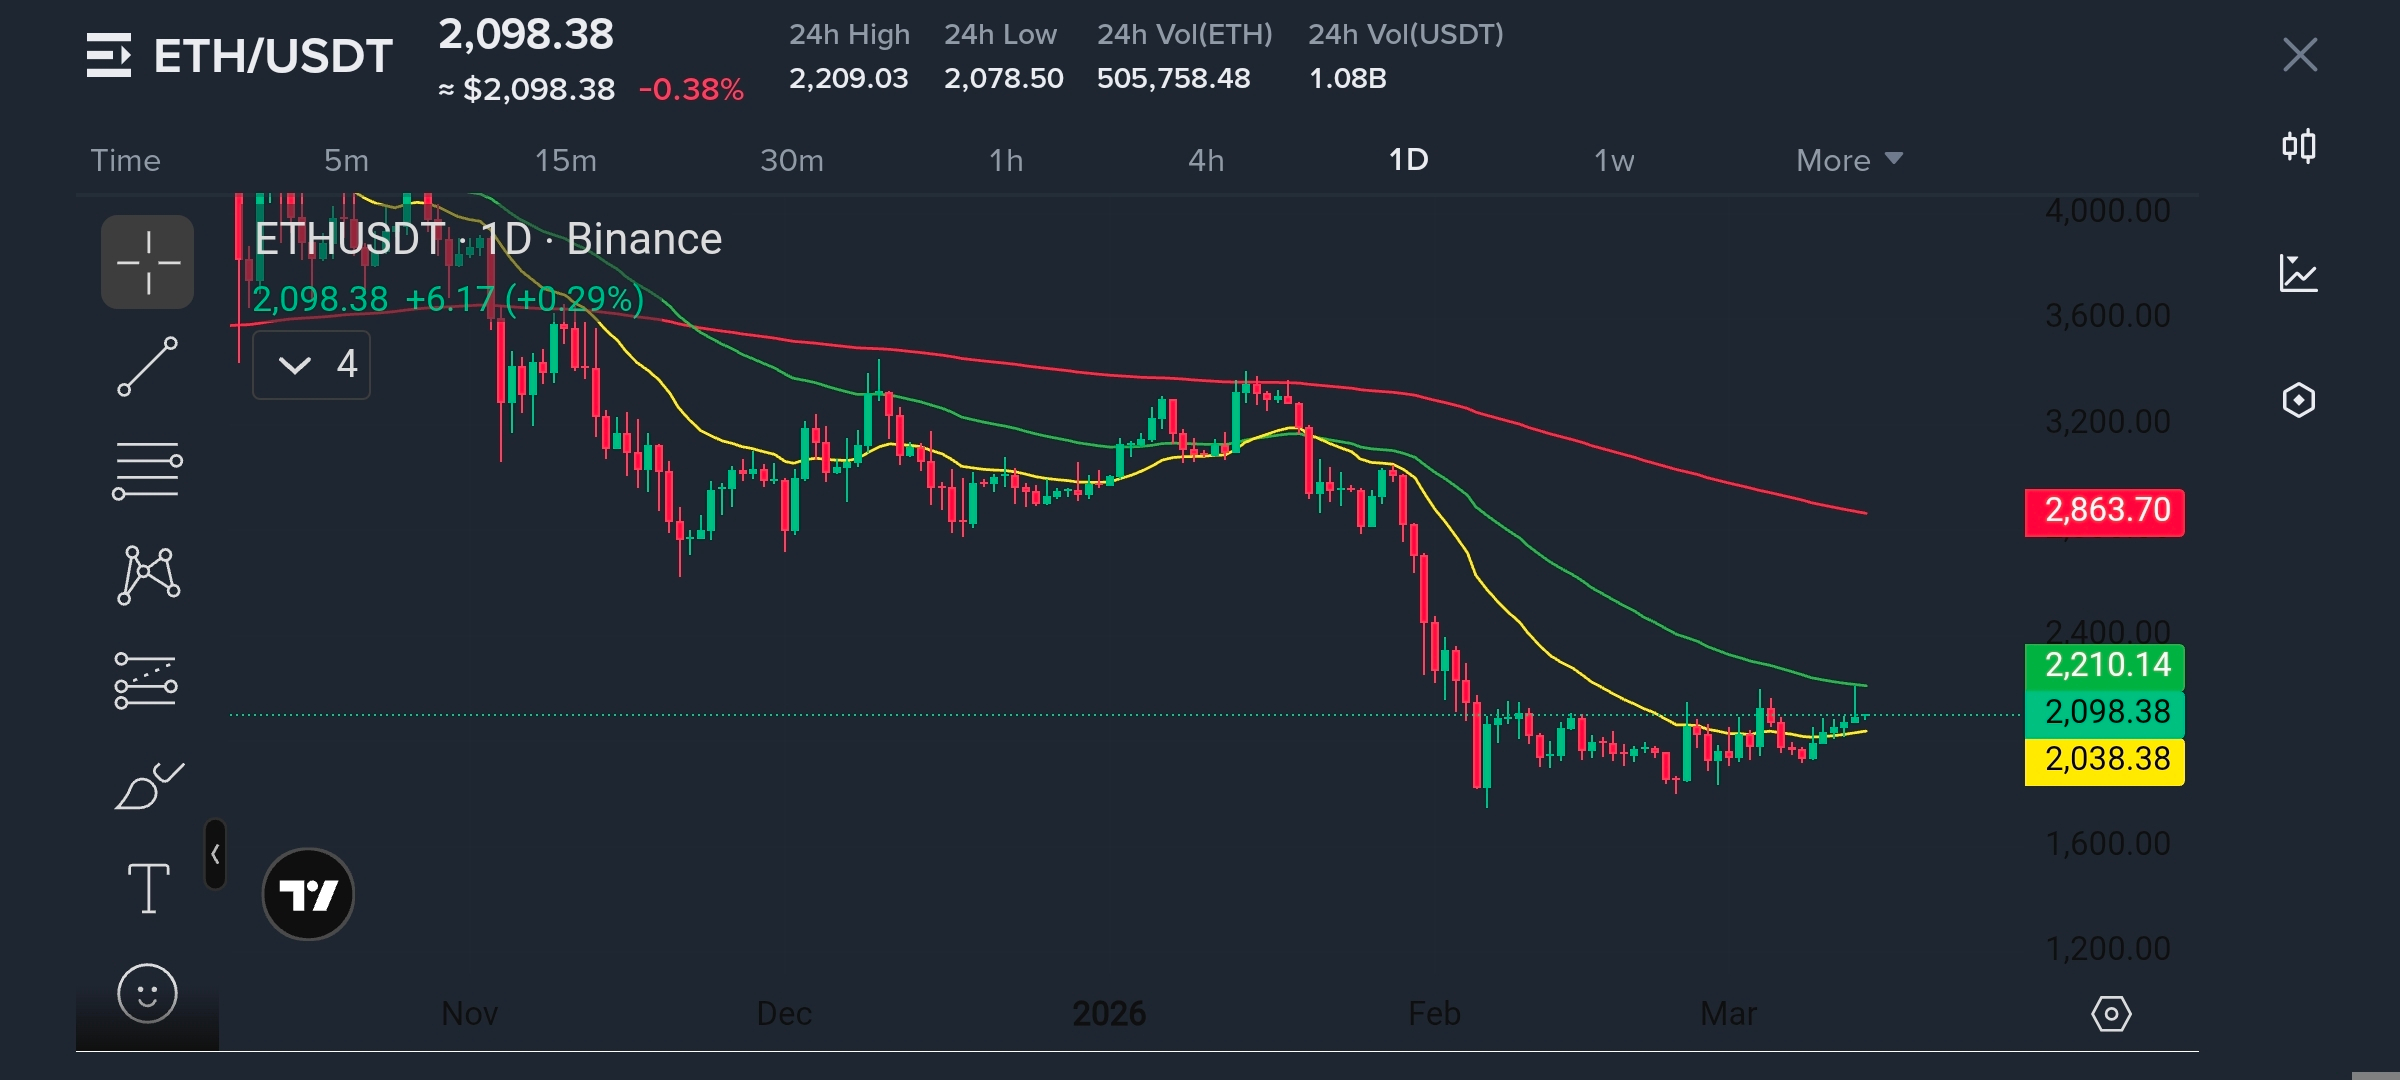Open the horizontal lines tool group

click(147, 470)
